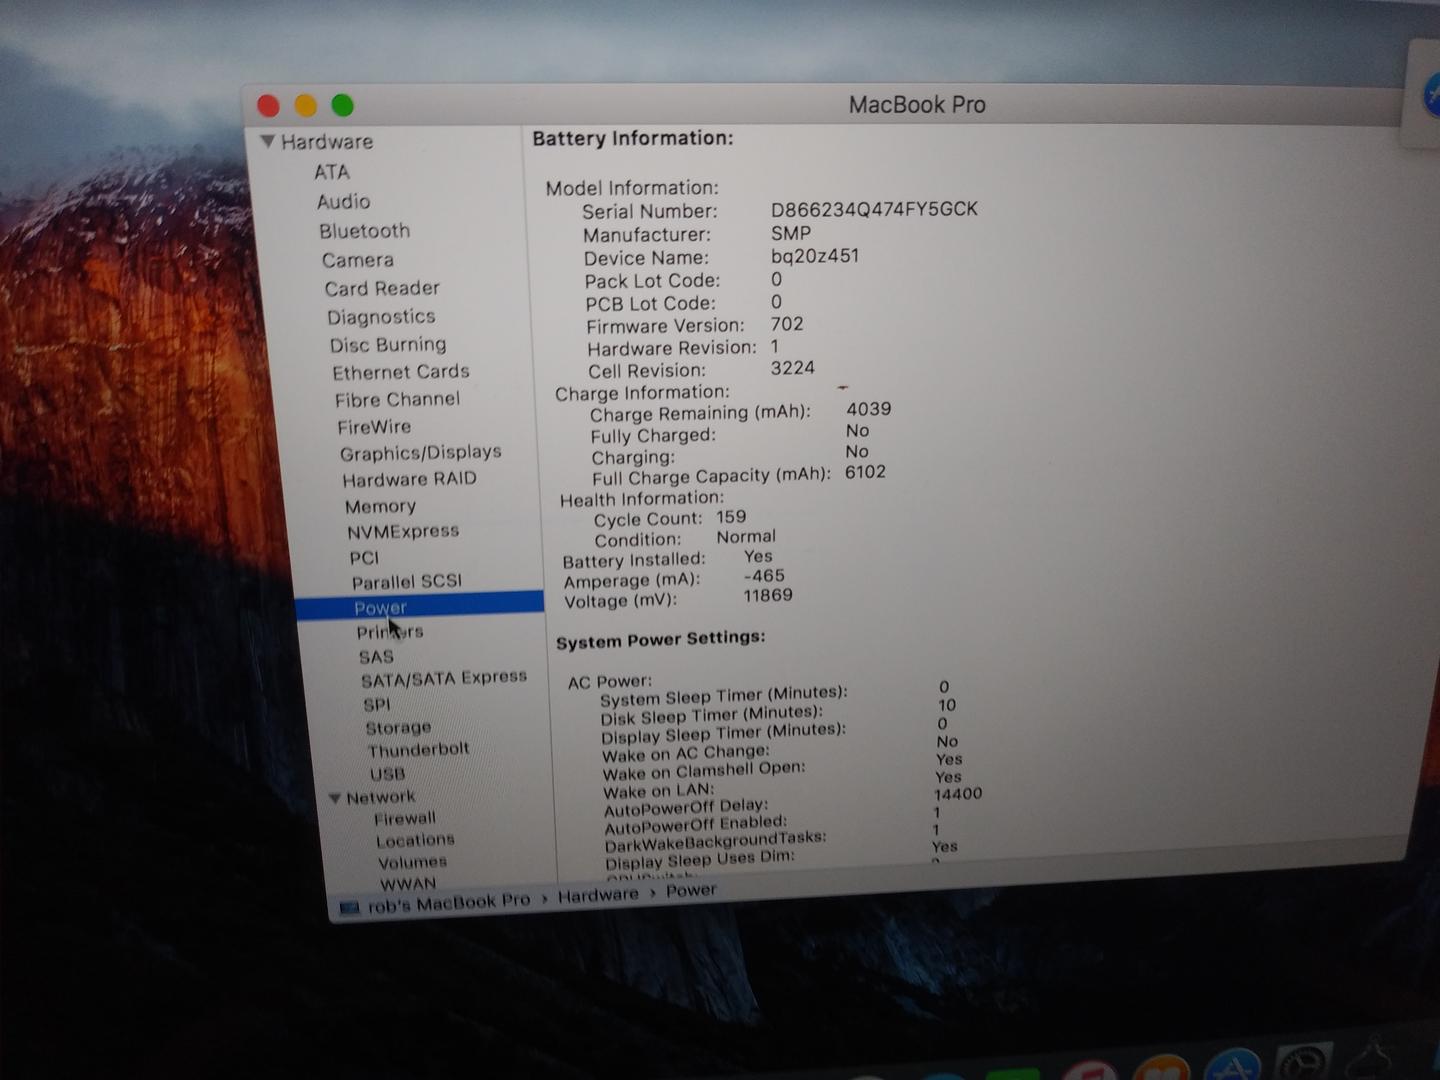The height and width of the screenshot is (1080, 1440).
Task: Select SAS in the sidebar
Action: 376,657
